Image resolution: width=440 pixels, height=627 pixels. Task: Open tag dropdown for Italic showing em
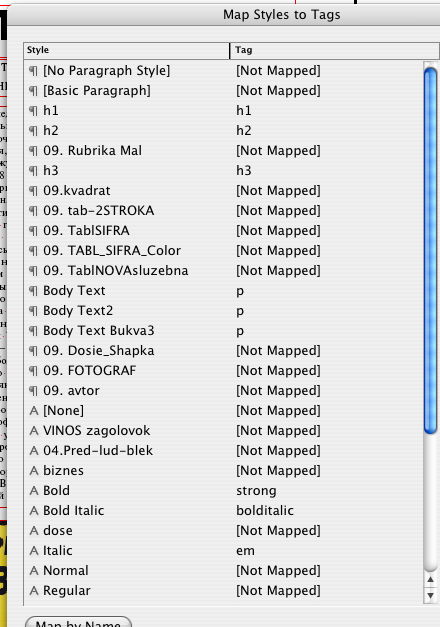tap(245, 551)
